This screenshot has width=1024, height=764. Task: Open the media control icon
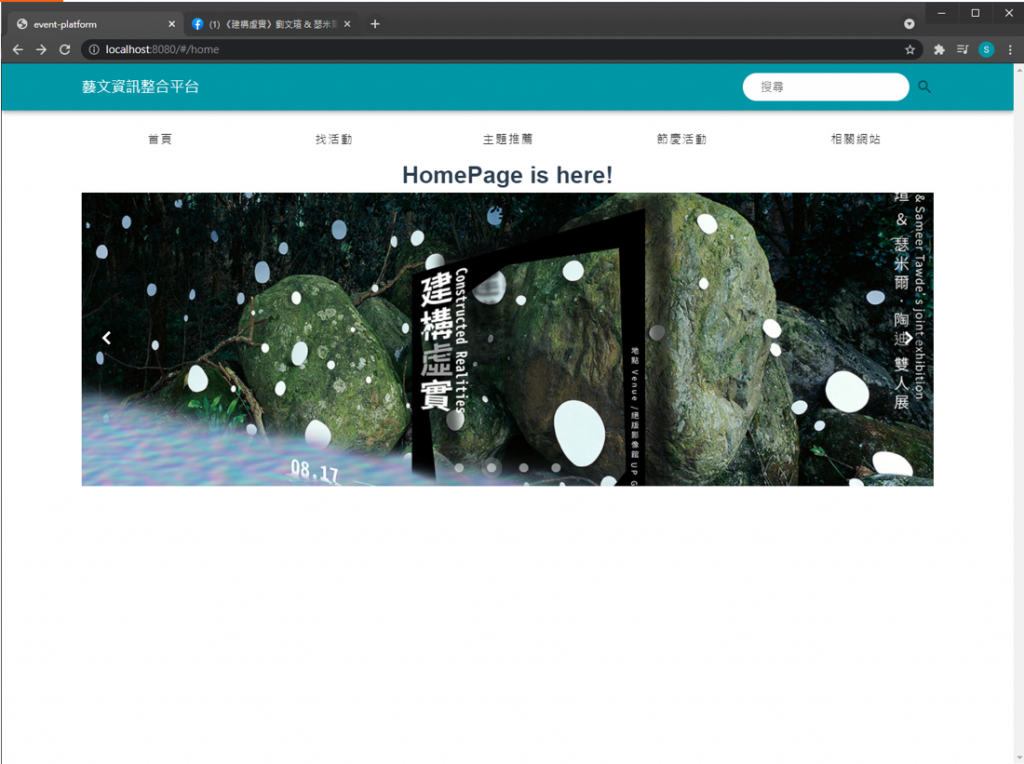[963, 50]
